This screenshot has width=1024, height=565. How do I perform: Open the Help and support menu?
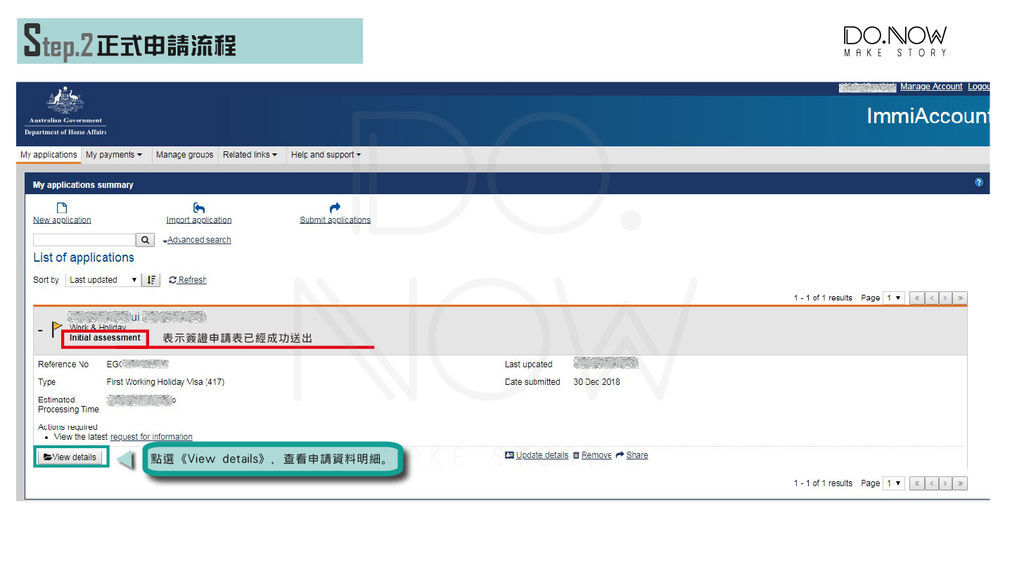(325, 155)
